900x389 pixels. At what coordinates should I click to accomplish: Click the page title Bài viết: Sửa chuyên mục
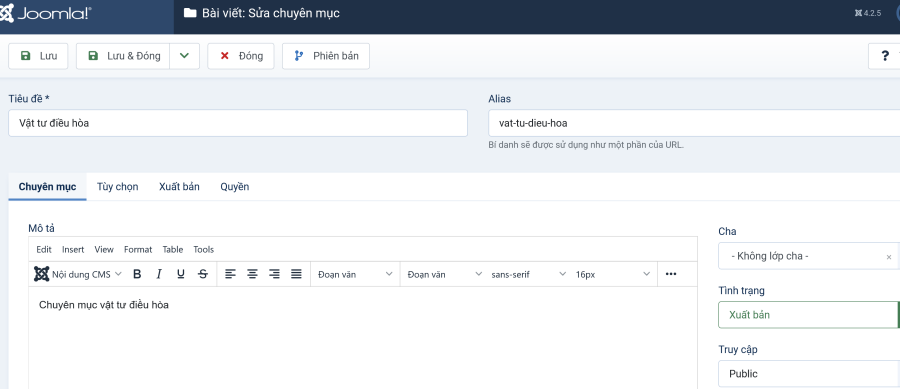click(x=271, y=13)
